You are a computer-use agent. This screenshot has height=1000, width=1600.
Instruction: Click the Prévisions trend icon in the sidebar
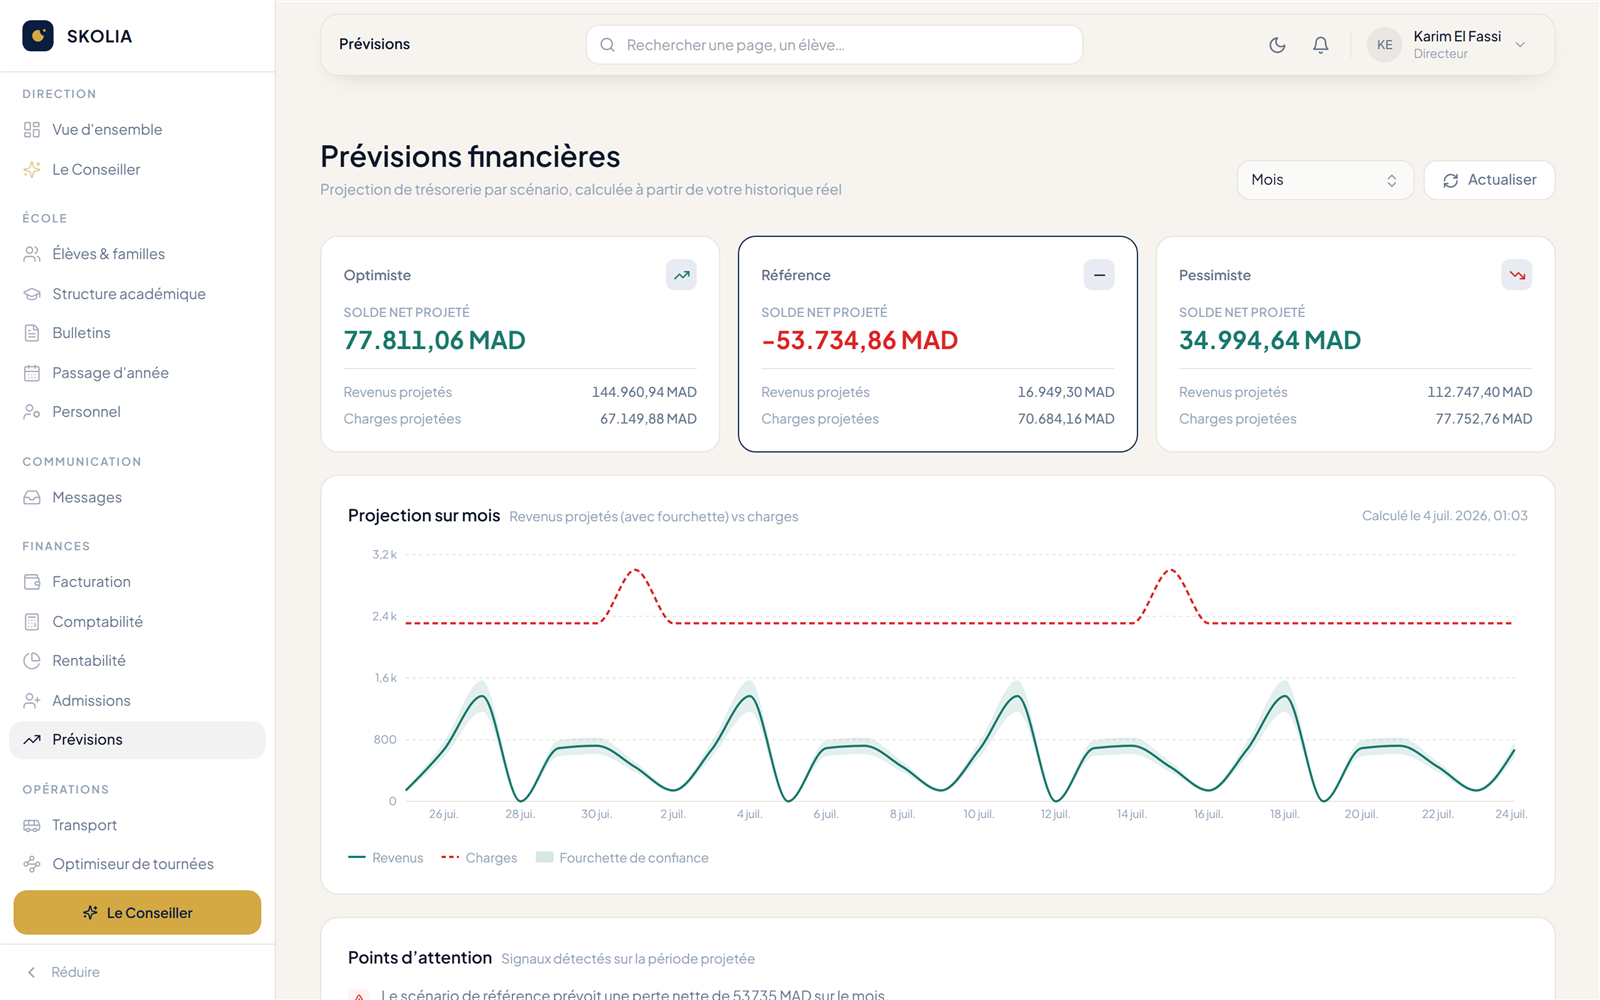[32, 740]
